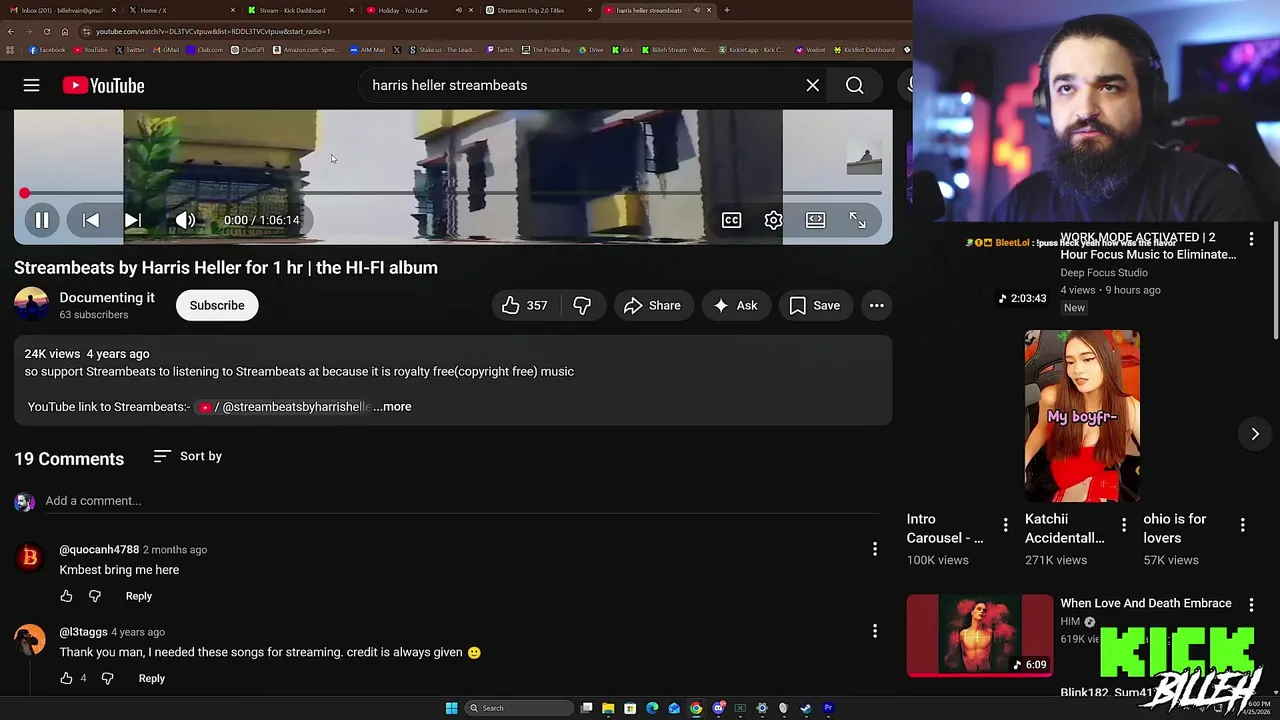Dislike @quocanh4788's comment

pos(95,596)
